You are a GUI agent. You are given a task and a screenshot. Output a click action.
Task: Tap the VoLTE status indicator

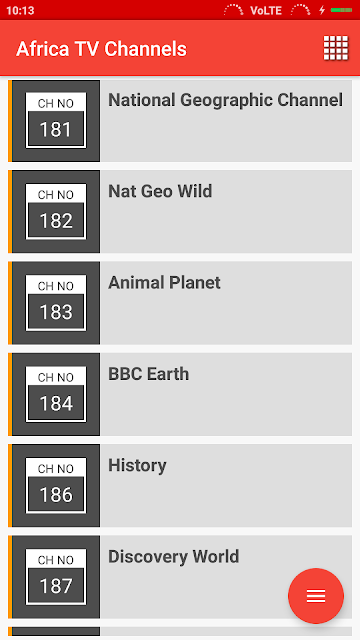(266, 11)
